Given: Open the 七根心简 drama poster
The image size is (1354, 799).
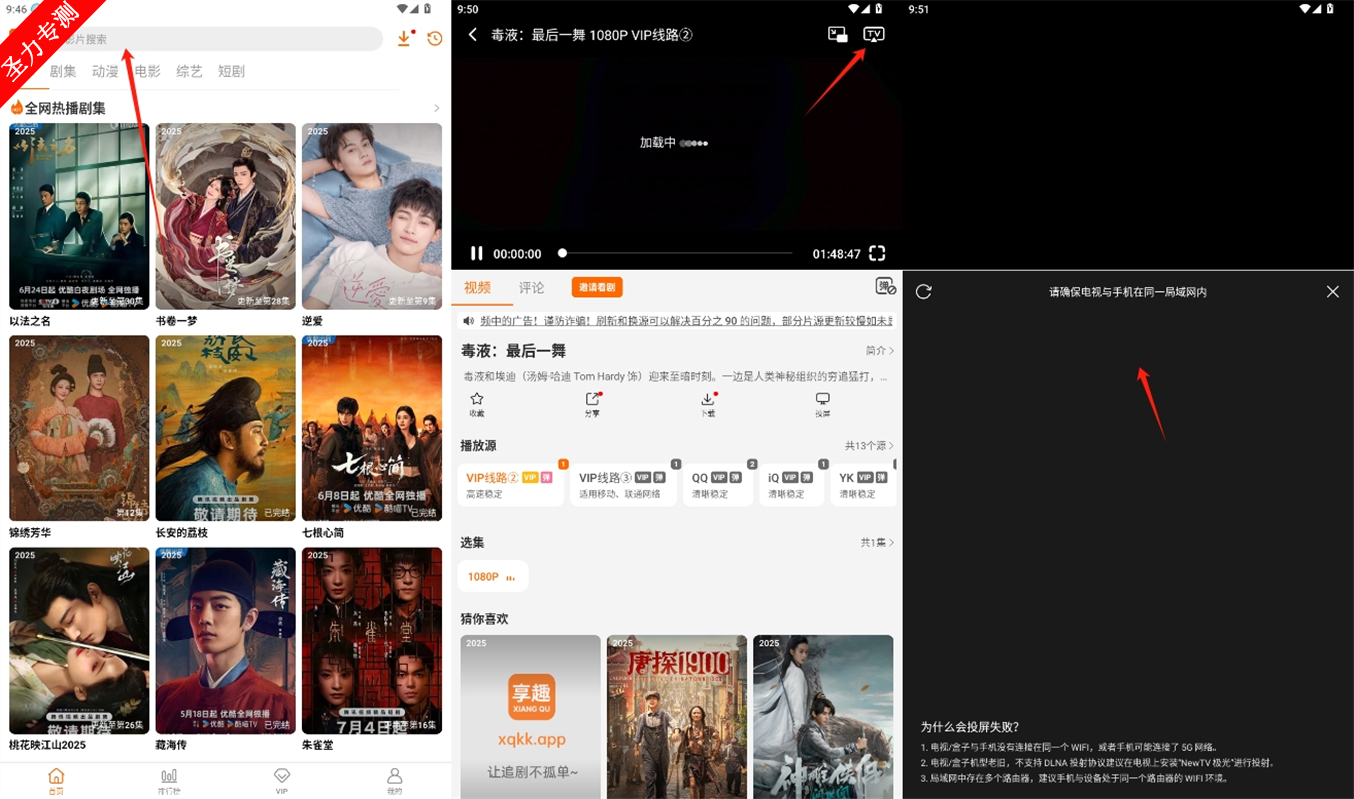Looking at the screenshot, I should tap(372, 428).
